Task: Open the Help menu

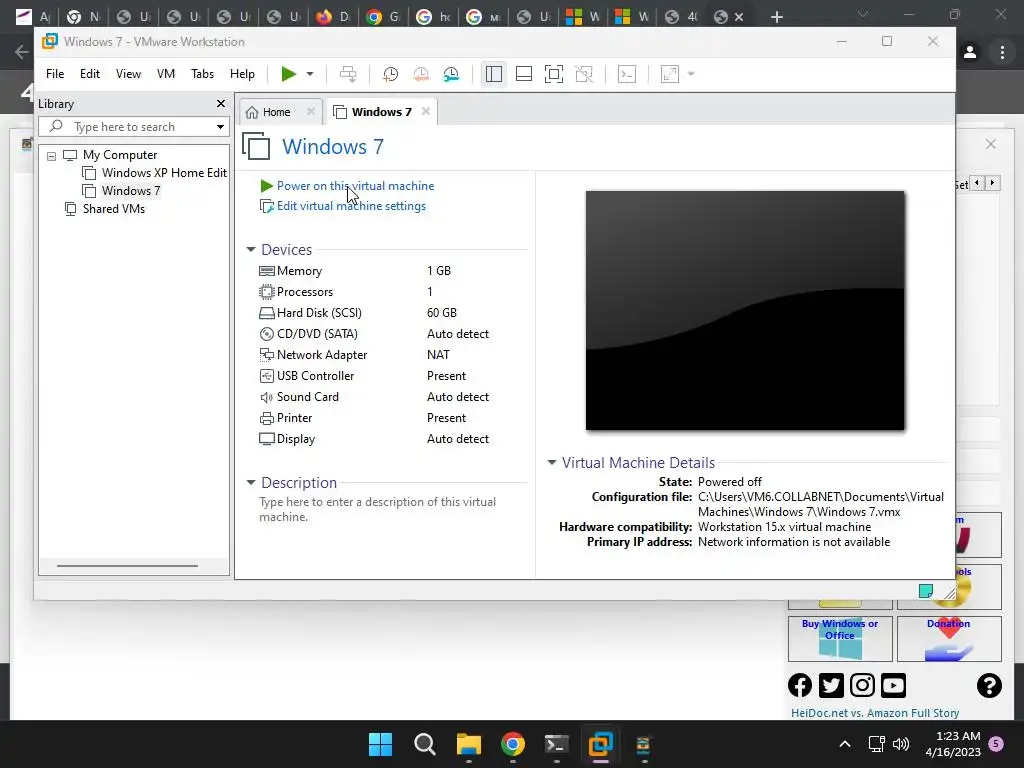Action: click(242, 74)
